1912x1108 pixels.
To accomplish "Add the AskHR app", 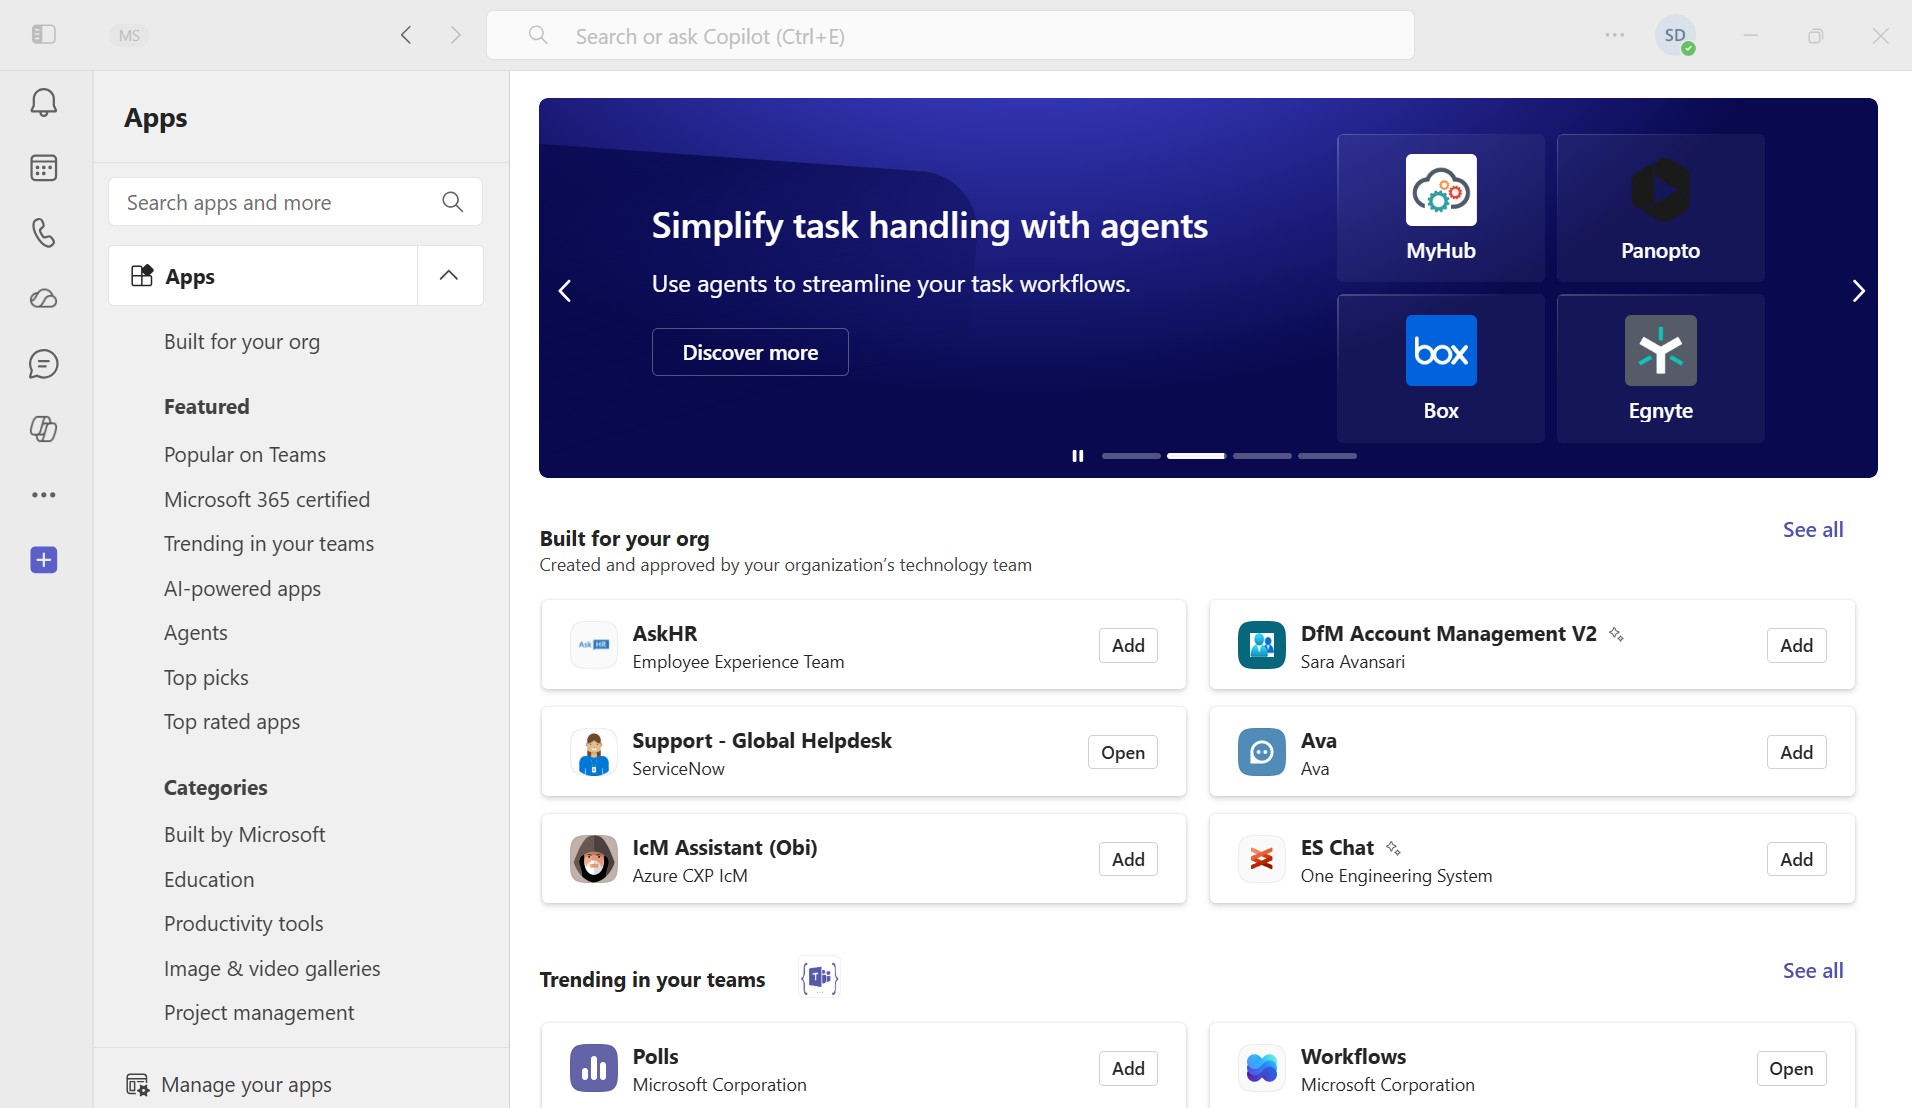I will pos(1128,645).
